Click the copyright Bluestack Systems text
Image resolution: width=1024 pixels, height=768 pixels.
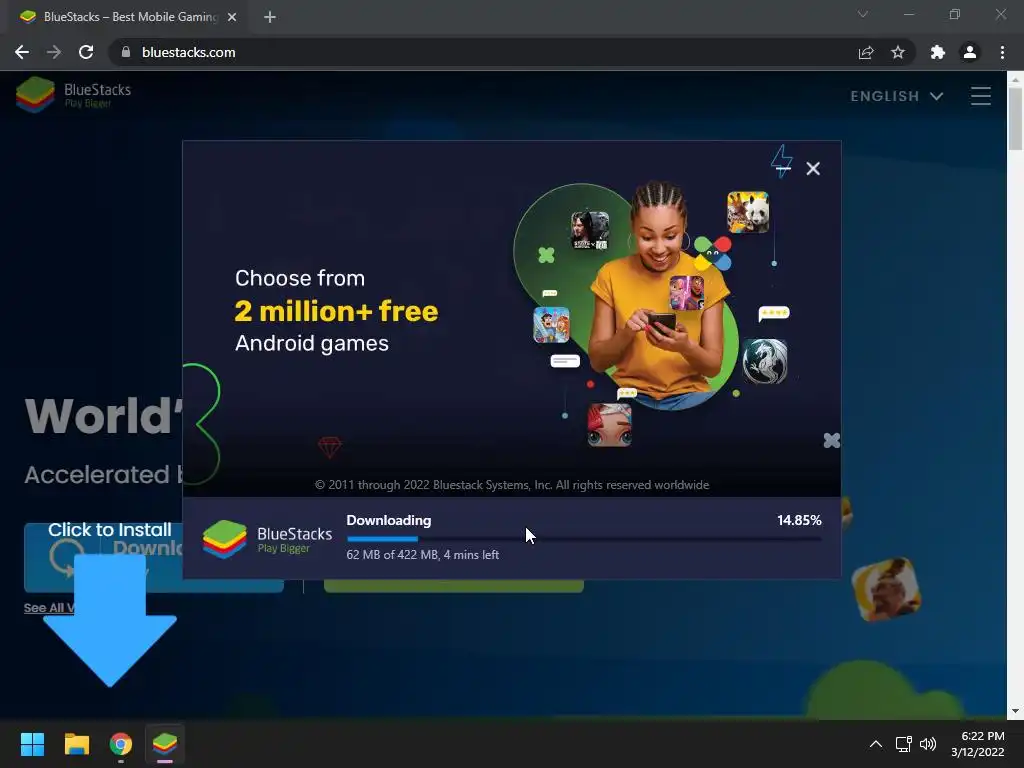click(512, 485)
